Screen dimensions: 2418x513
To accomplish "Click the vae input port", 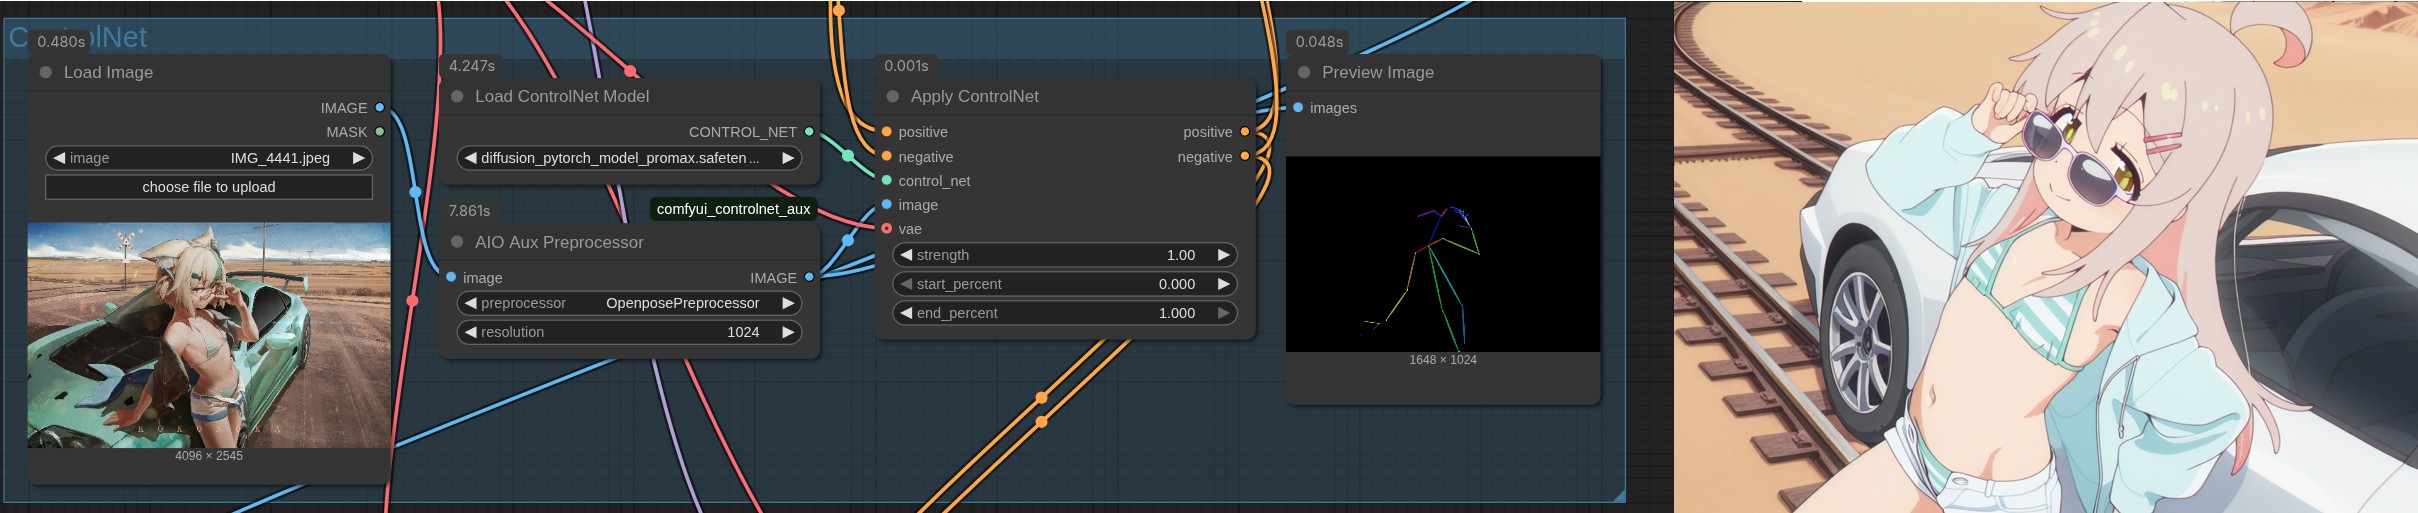I will [x=887, y=229].
